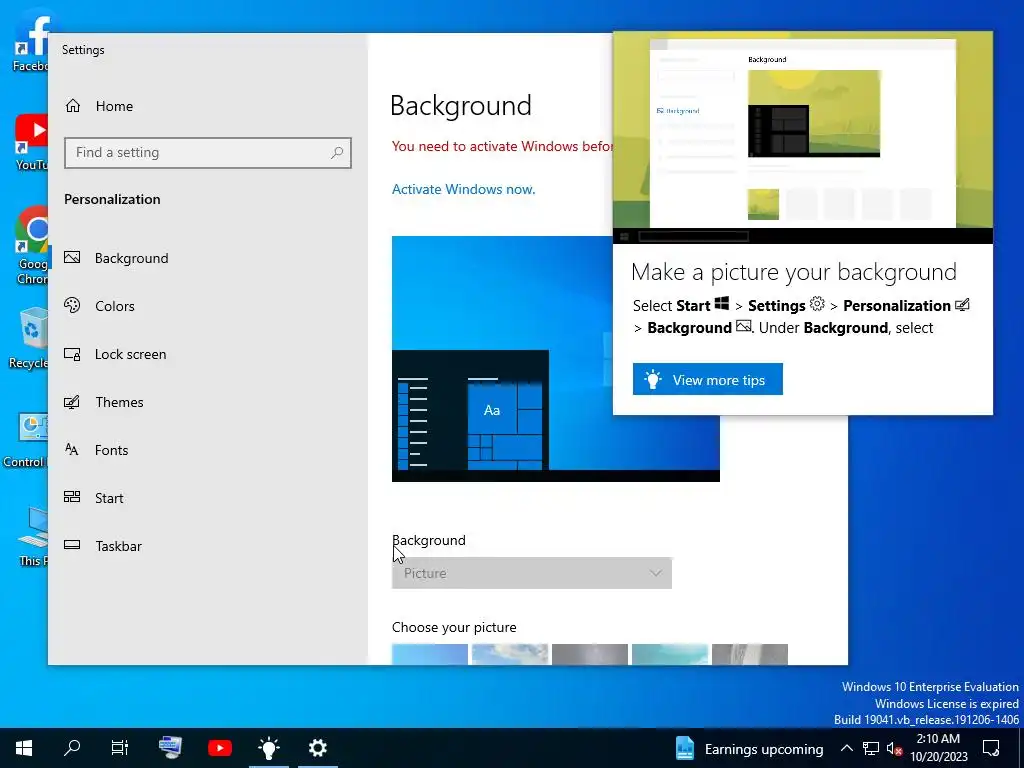Click the search magnifier in Find a setting
The width and height of the screenshot is (1024, 768).
click(337, 153)
